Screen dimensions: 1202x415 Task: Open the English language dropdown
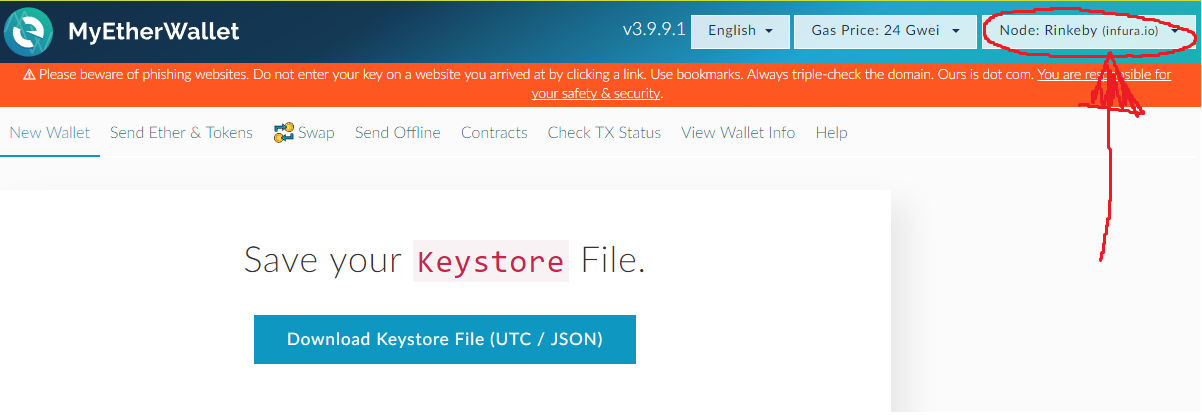click(x=740, y=31)
